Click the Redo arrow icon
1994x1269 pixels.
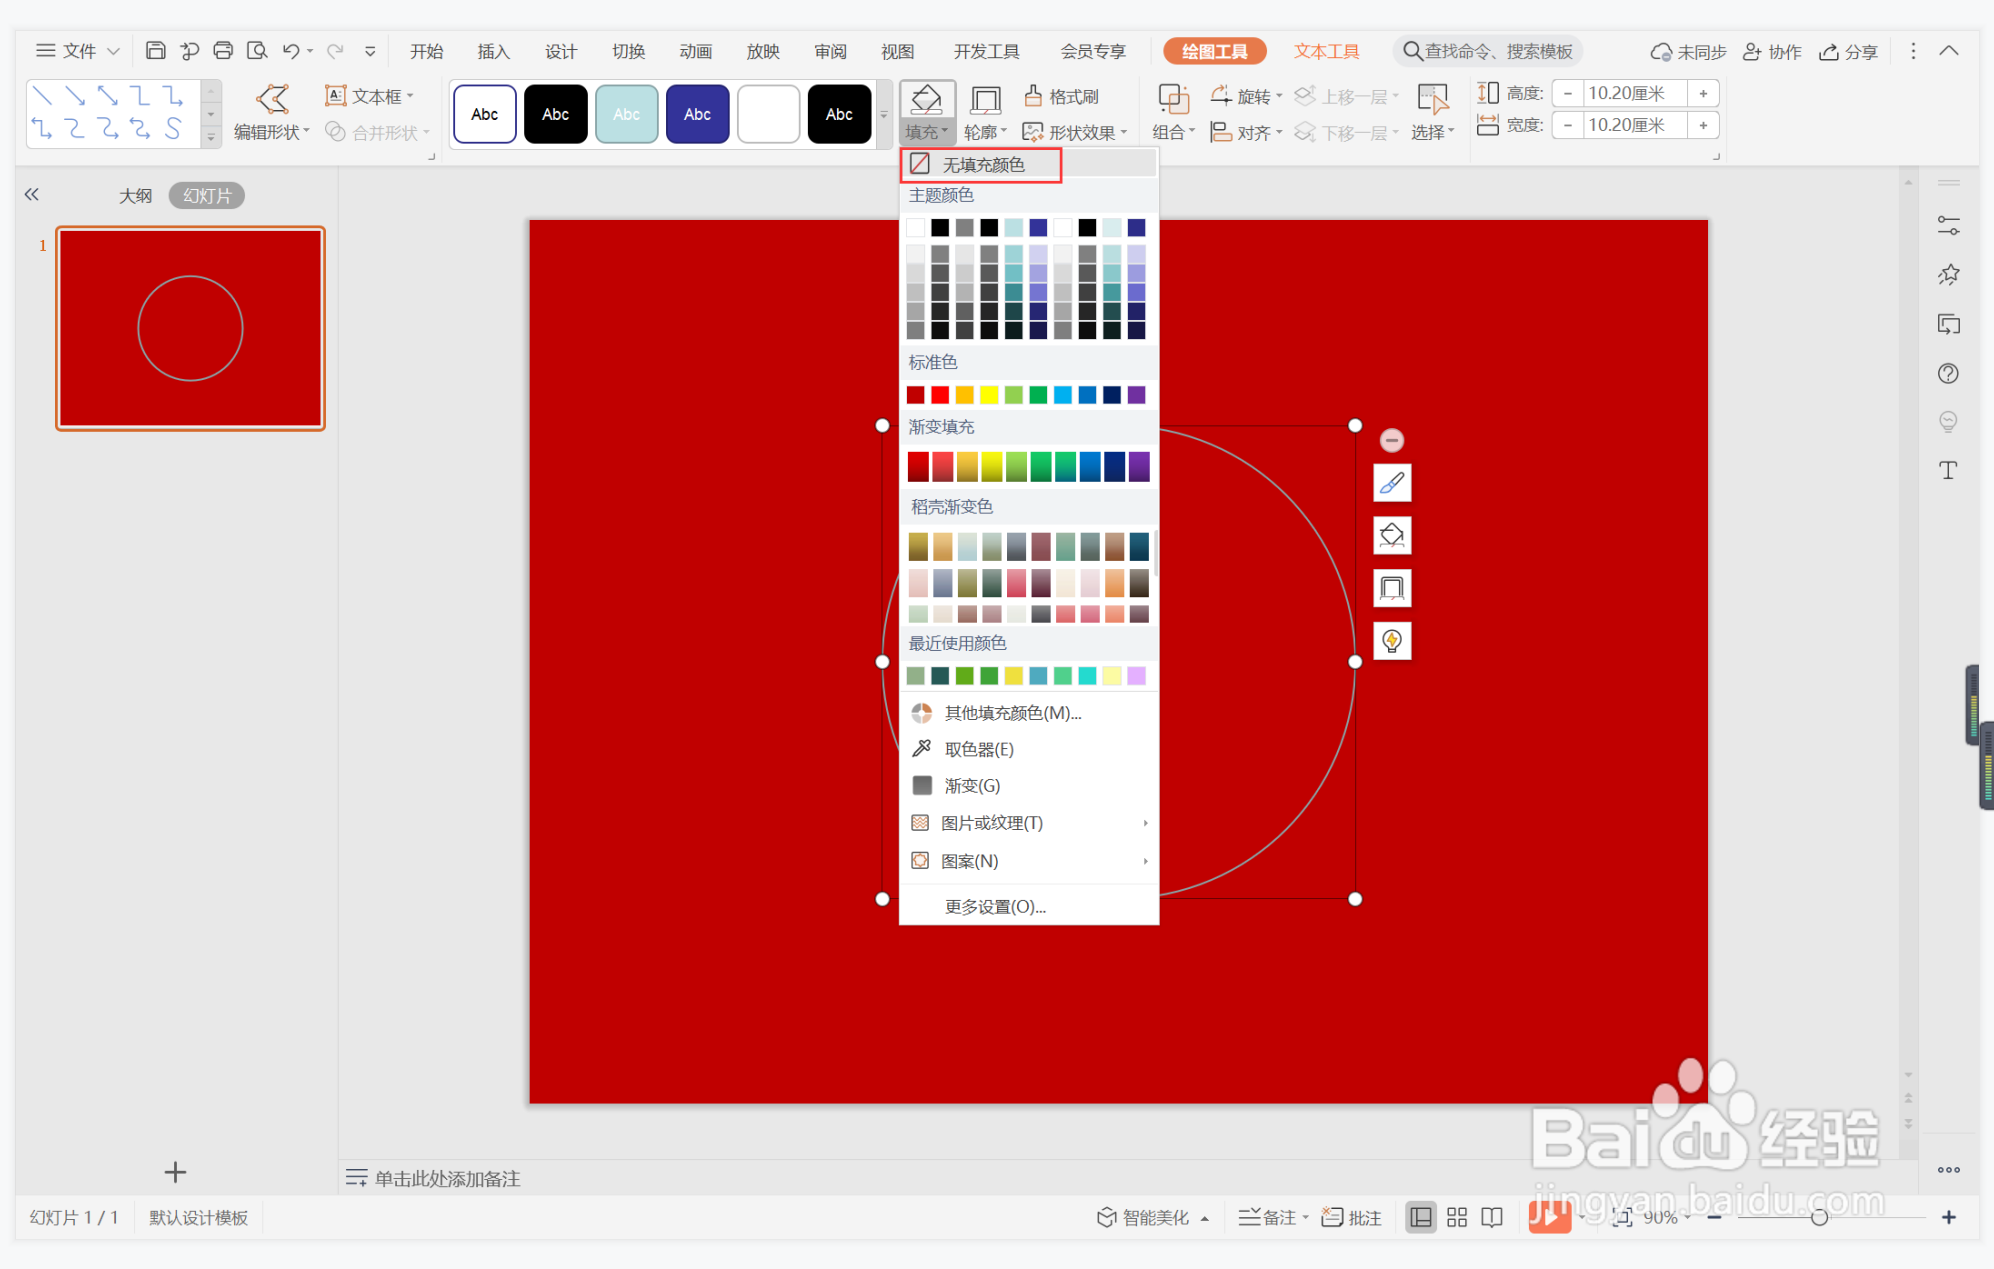point(335,51)
